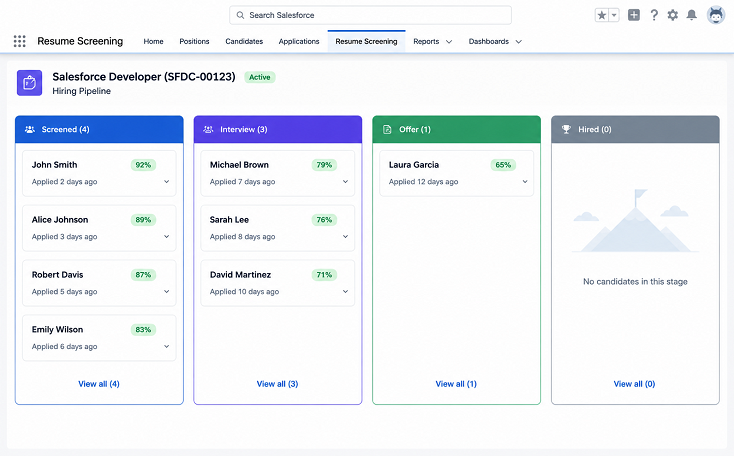Click the View all (0) link
This screenshot has height=456, width=734.
point(634,384)
